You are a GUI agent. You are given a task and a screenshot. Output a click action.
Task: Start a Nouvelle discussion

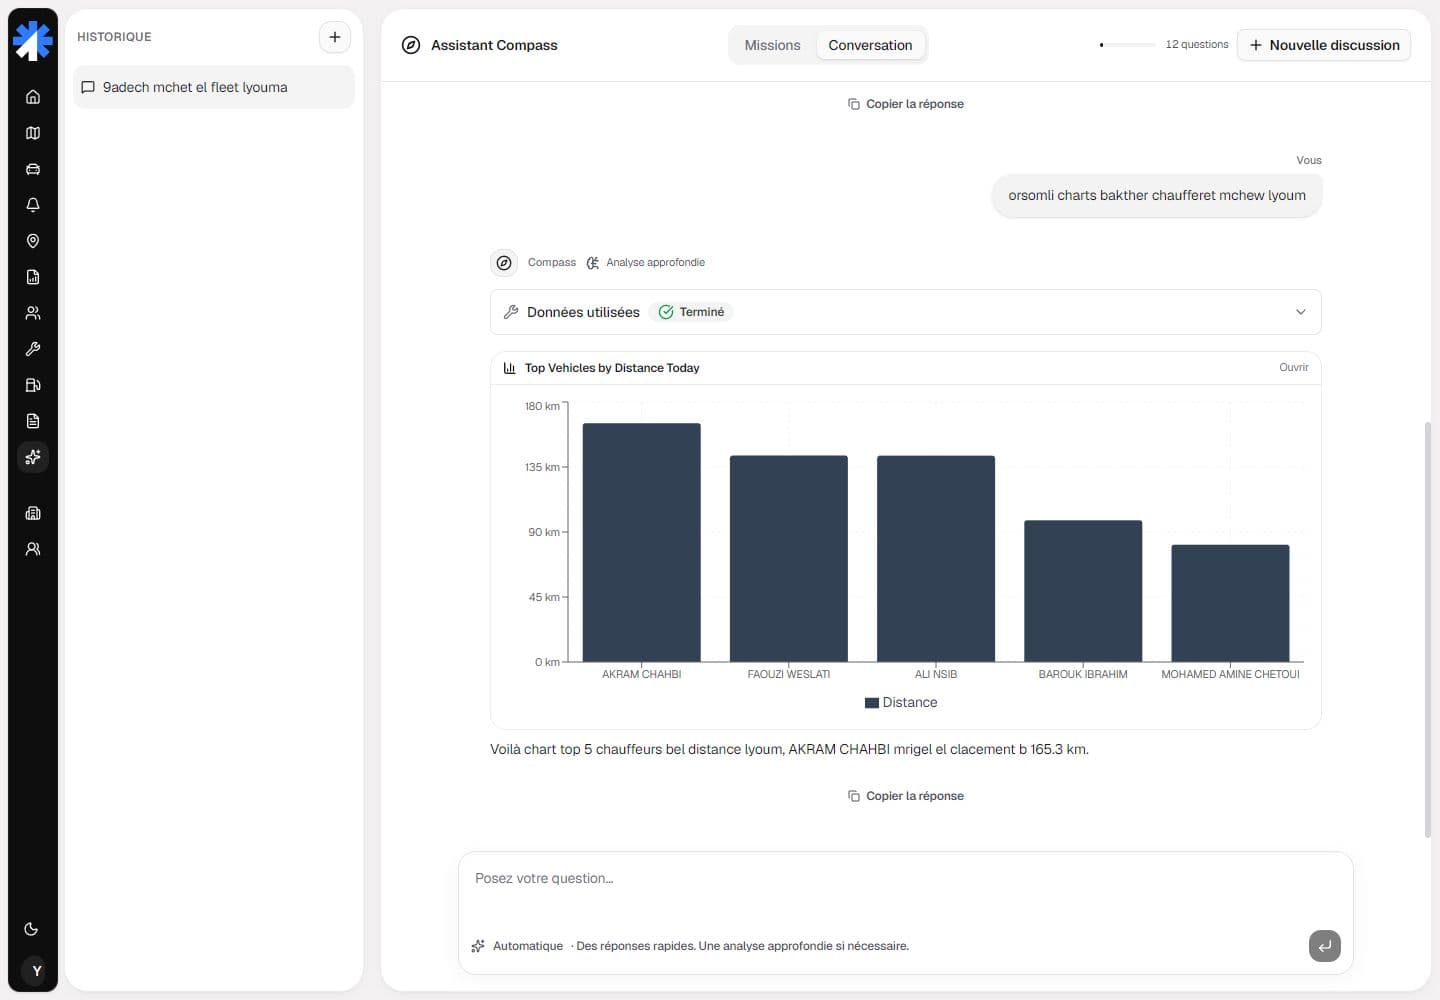1324,45
